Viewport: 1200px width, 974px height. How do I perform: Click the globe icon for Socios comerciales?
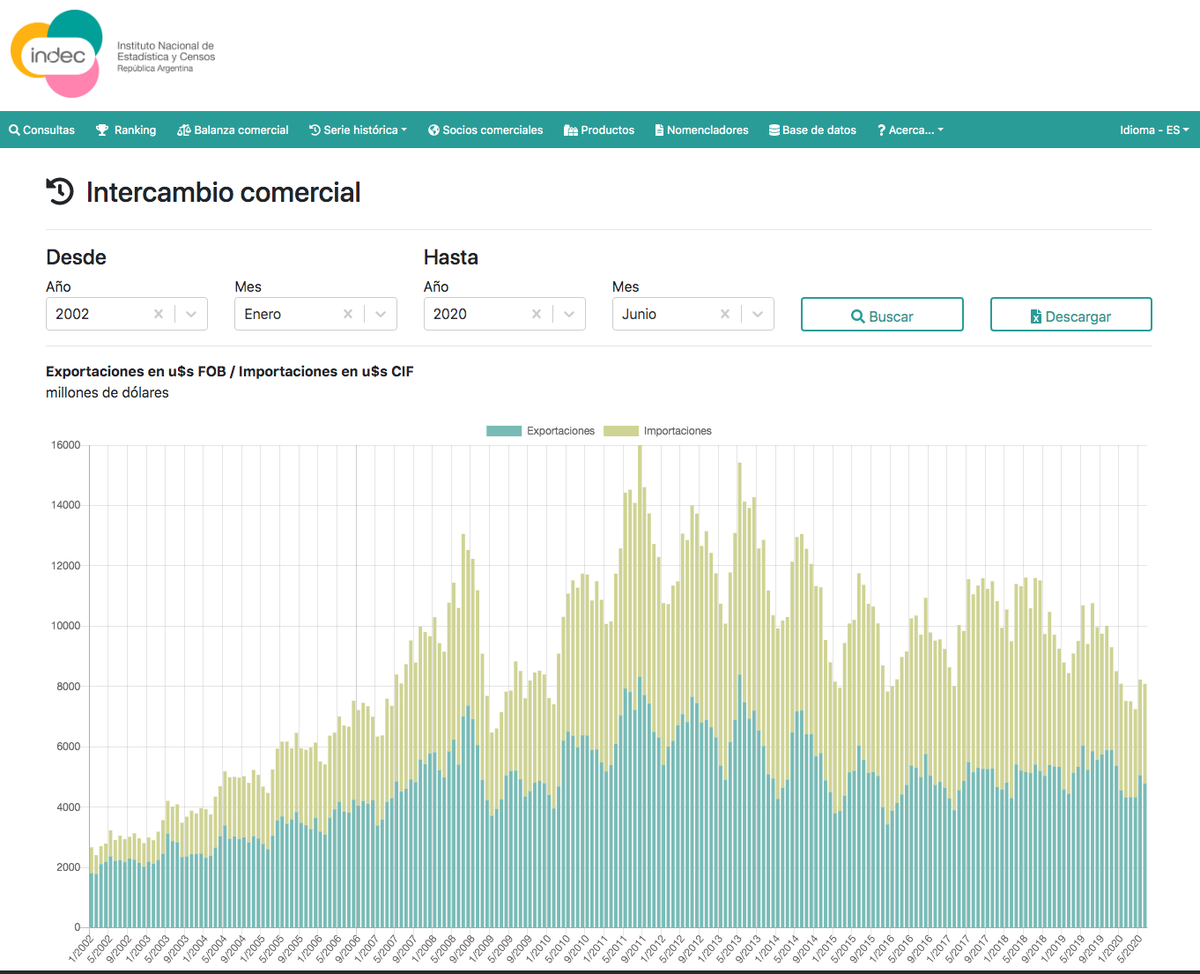(x=434, y=130)
